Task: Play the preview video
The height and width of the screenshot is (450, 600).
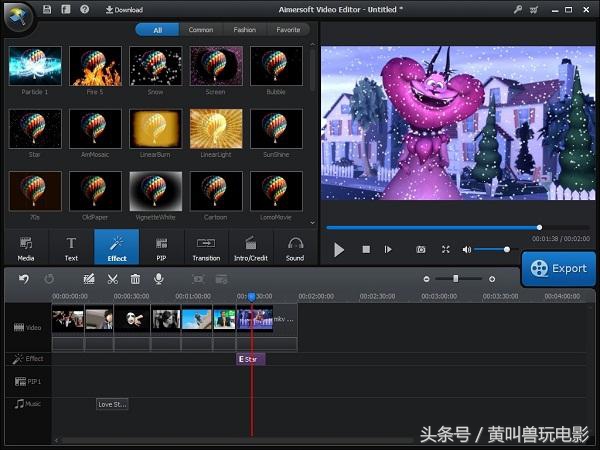Action: click(339, 249)
